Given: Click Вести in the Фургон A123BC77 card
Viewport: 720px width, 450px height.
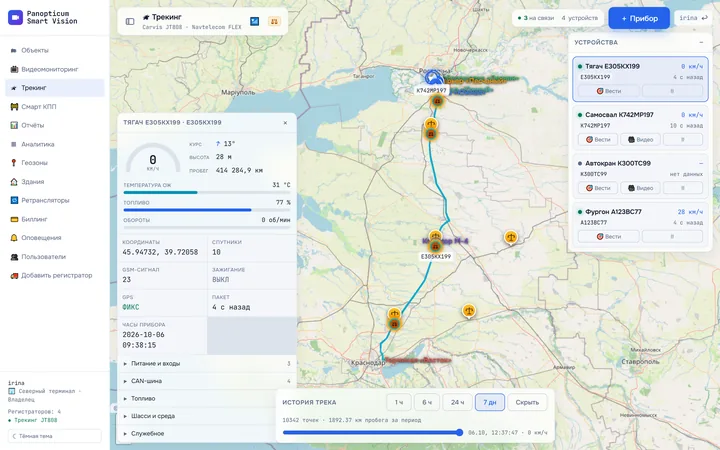Looking at the screenshot, I should (608, 236).
